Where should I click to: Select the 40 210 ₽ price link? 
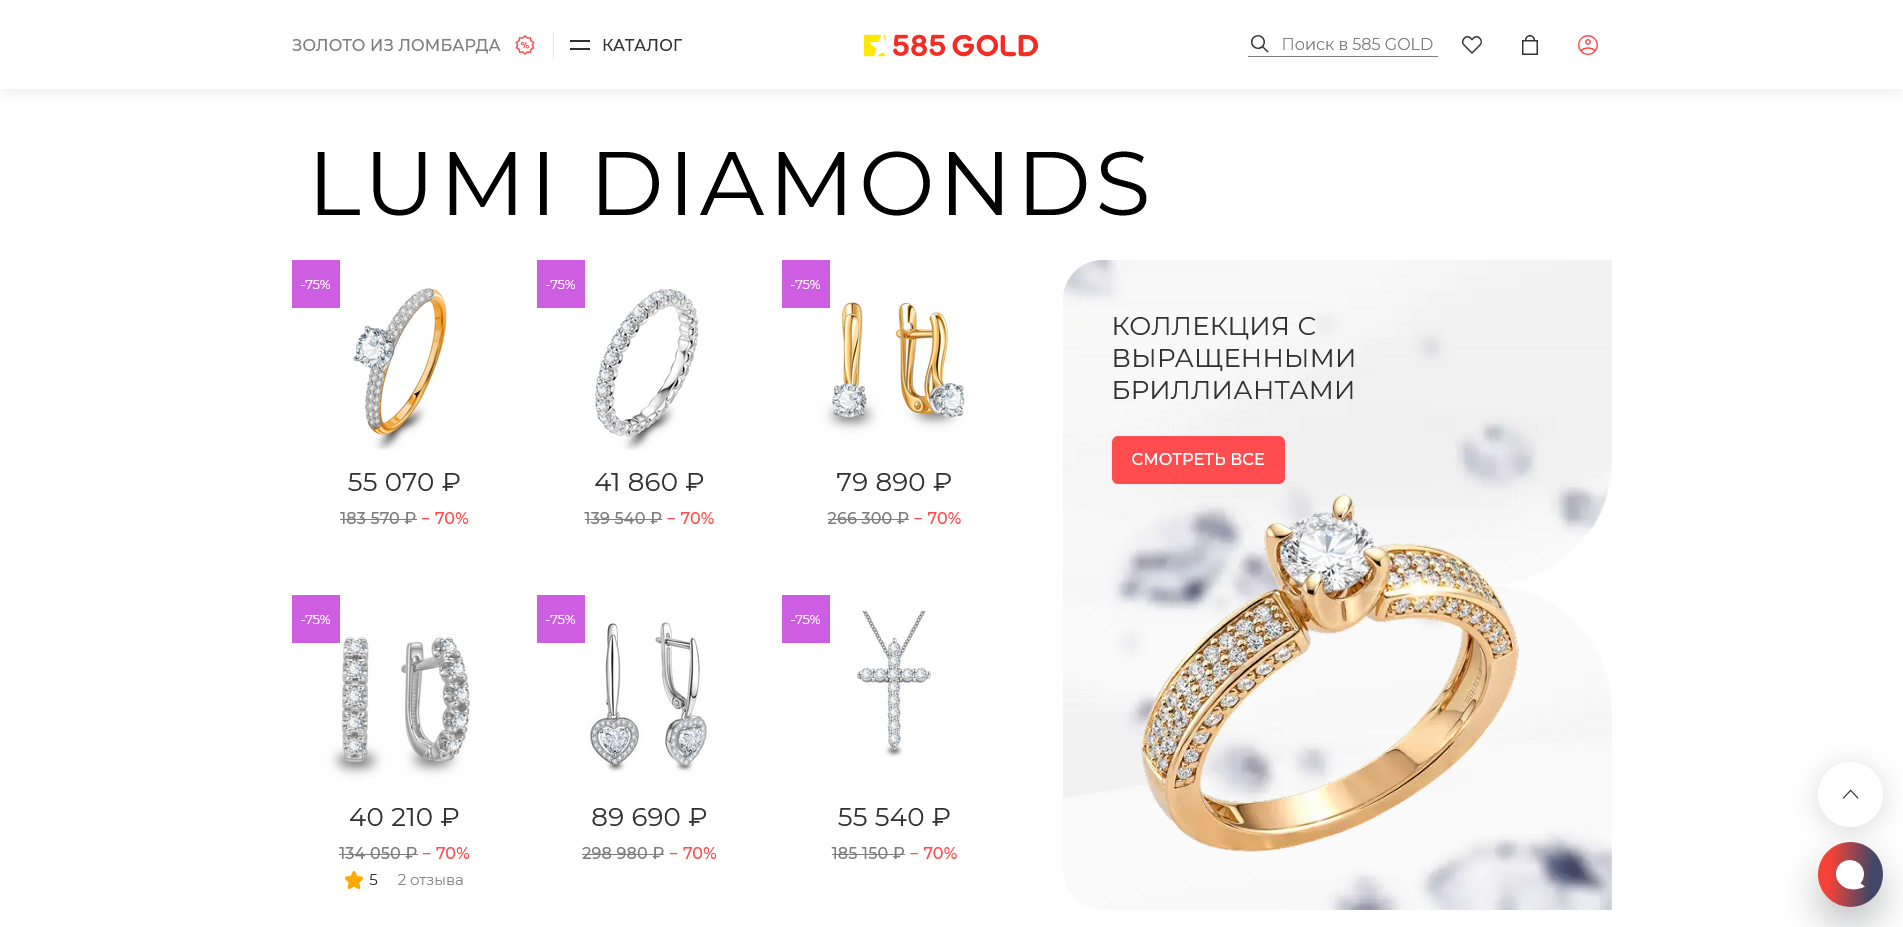pos(404,817)
